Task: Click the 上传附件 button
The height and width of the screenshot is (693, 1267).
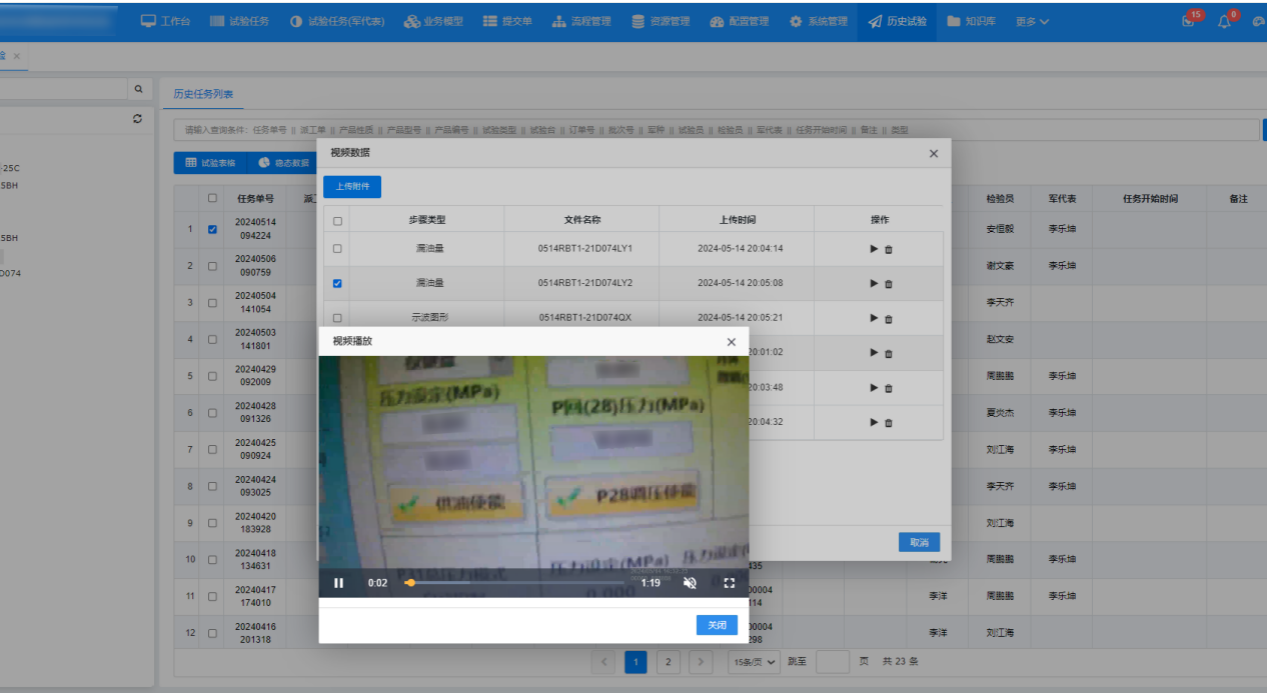Action: point(352,186)
